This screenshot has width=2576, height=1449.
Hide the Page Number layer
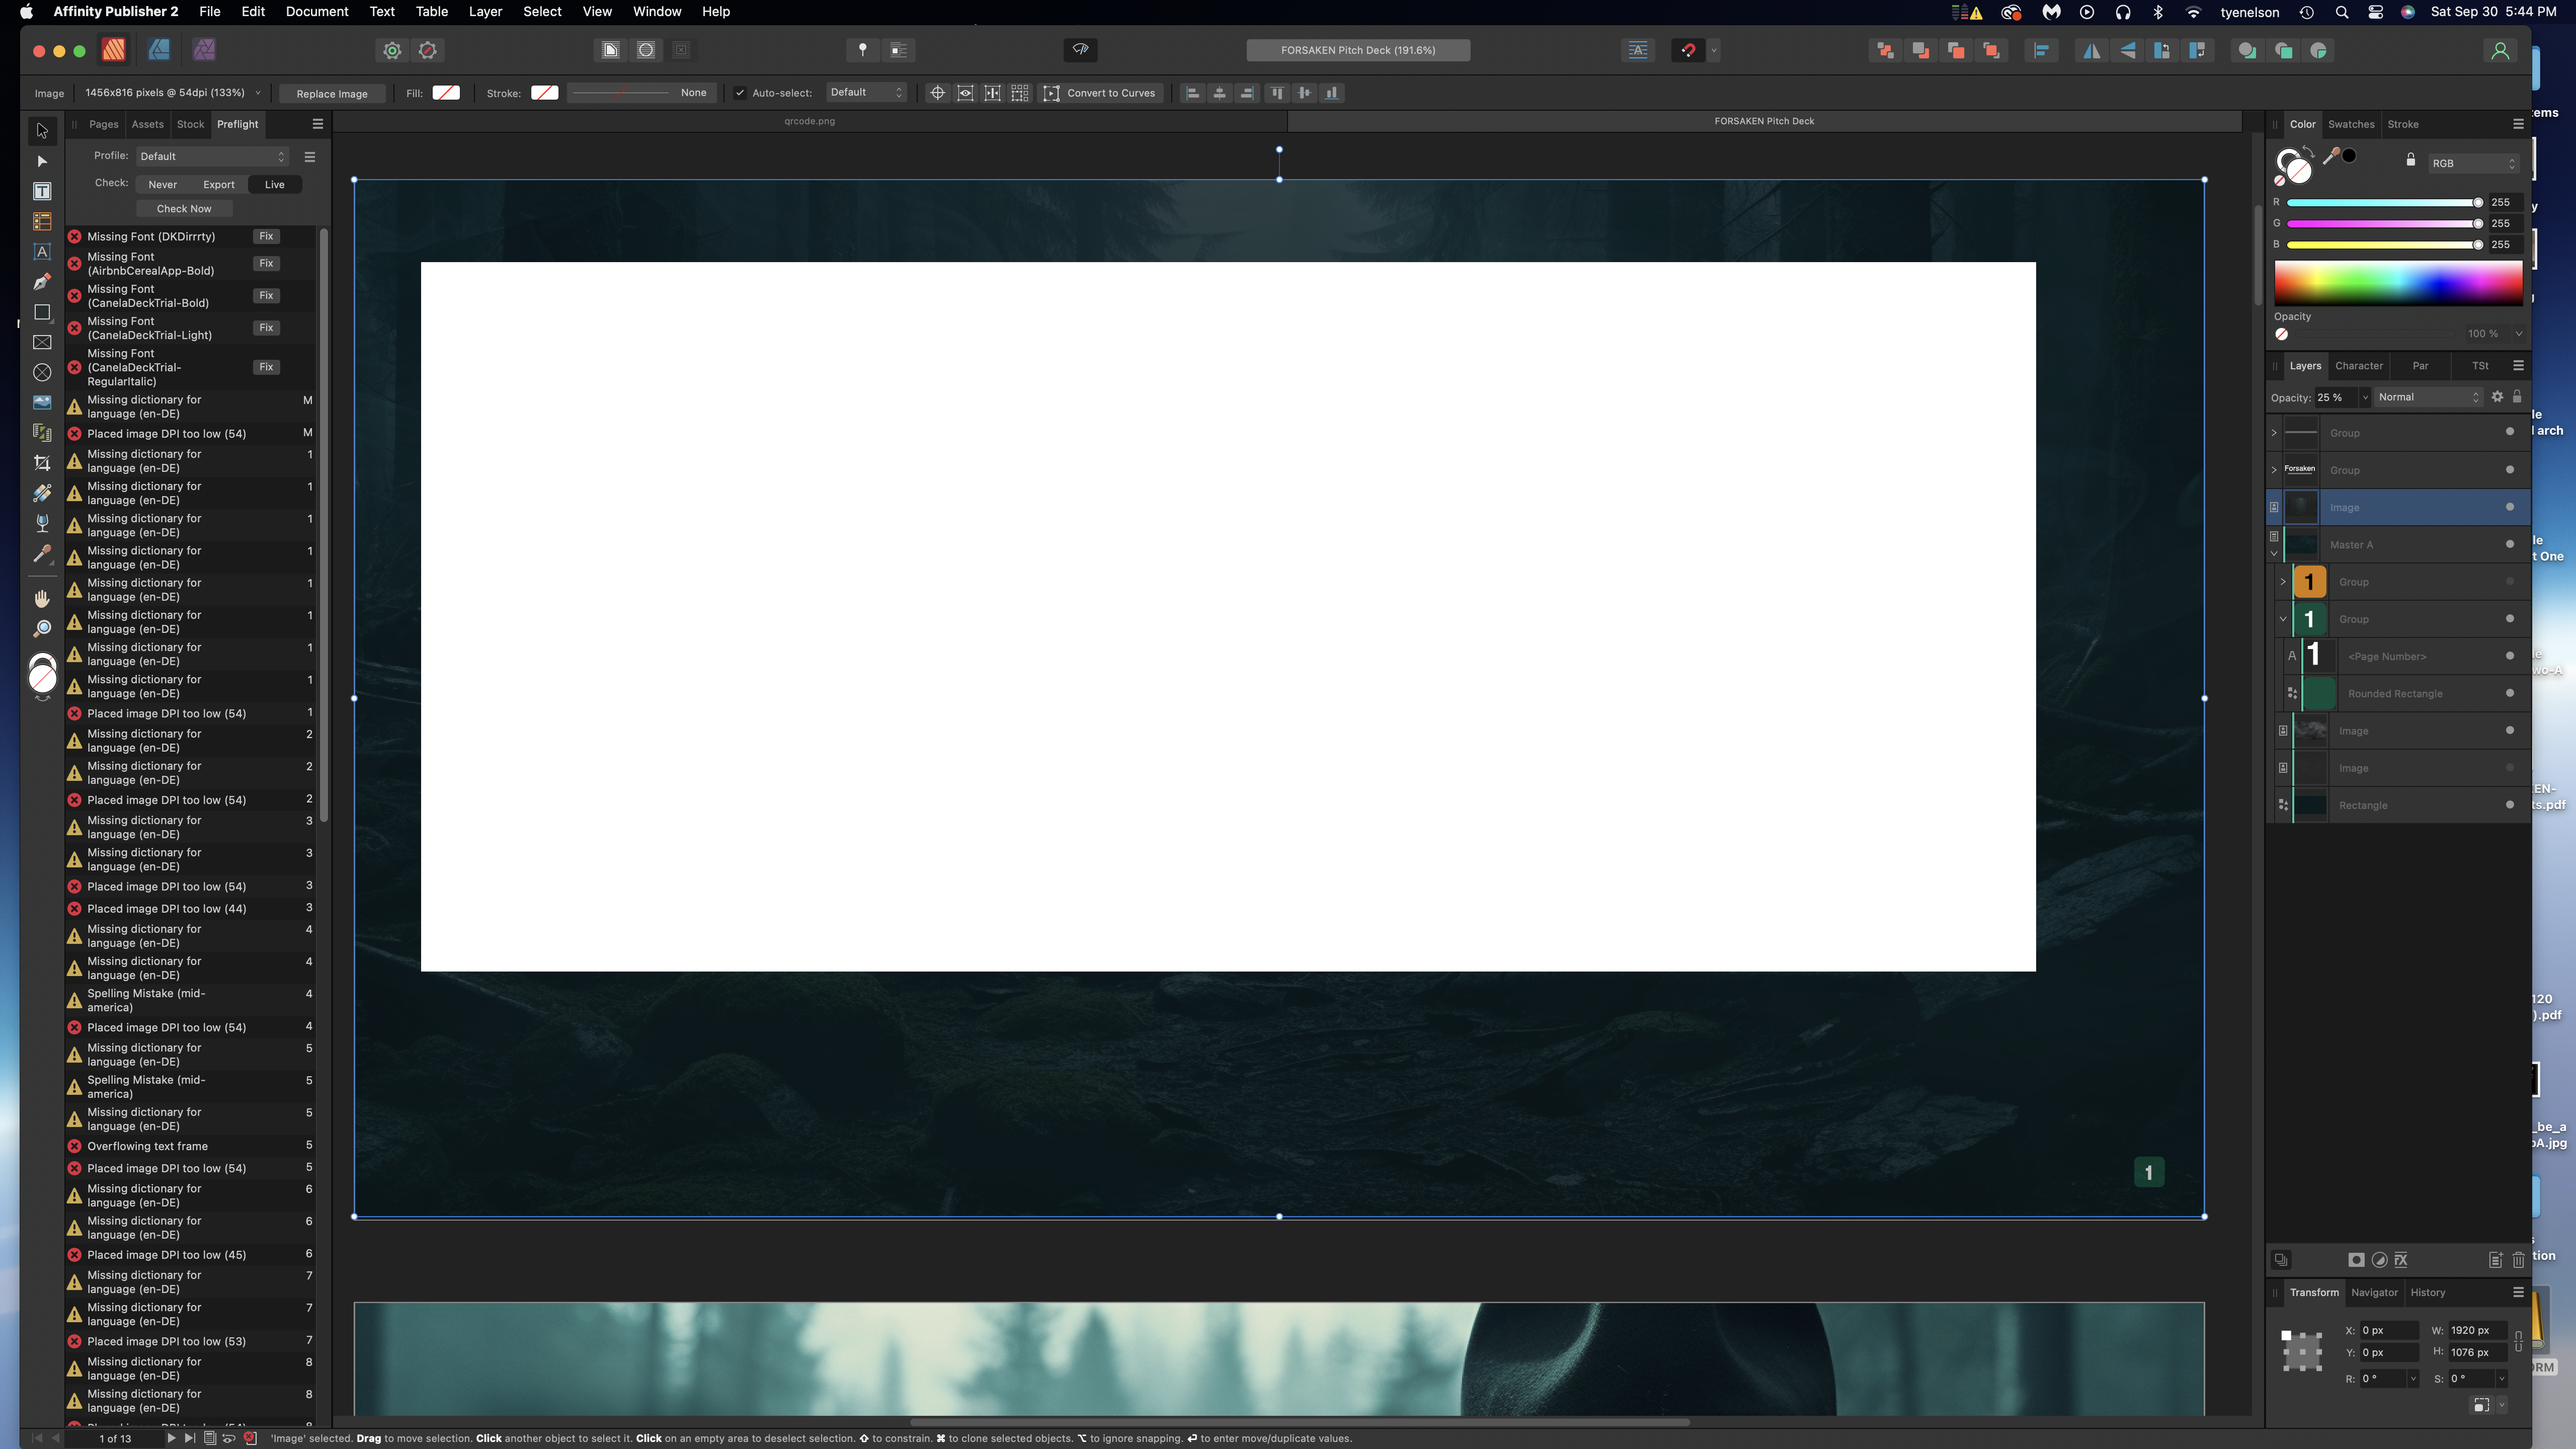point(2509,656)
